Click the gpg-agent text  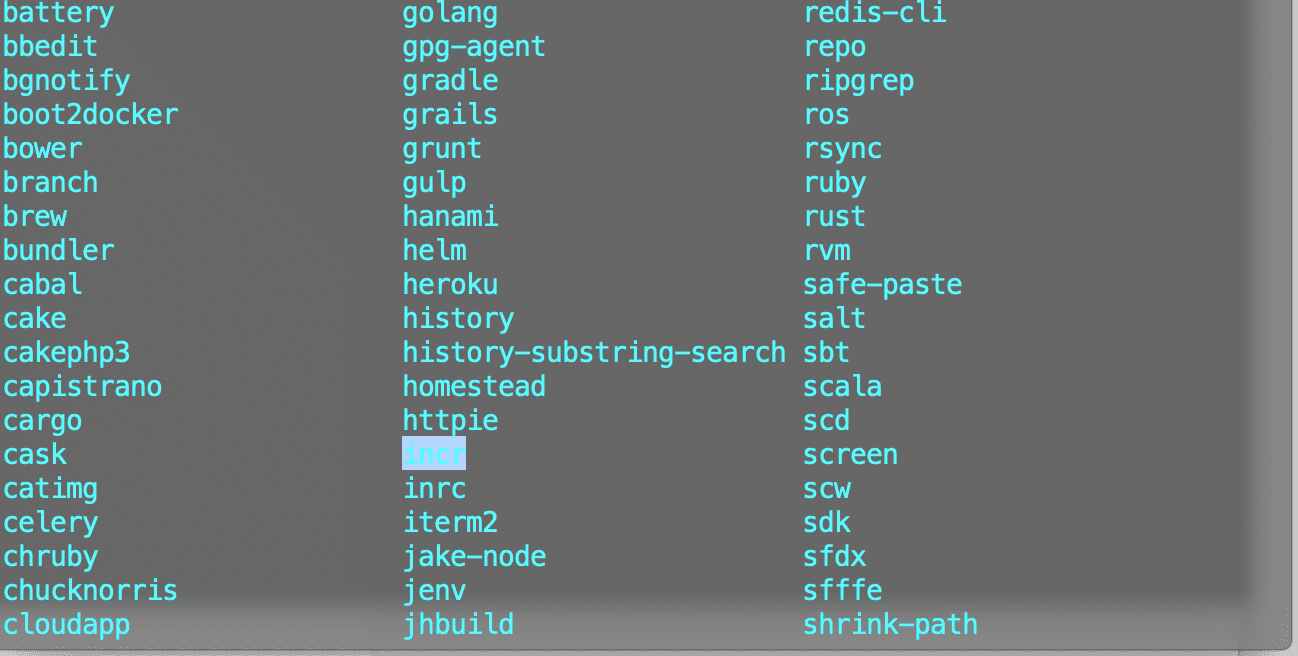[x=474, y=47]
